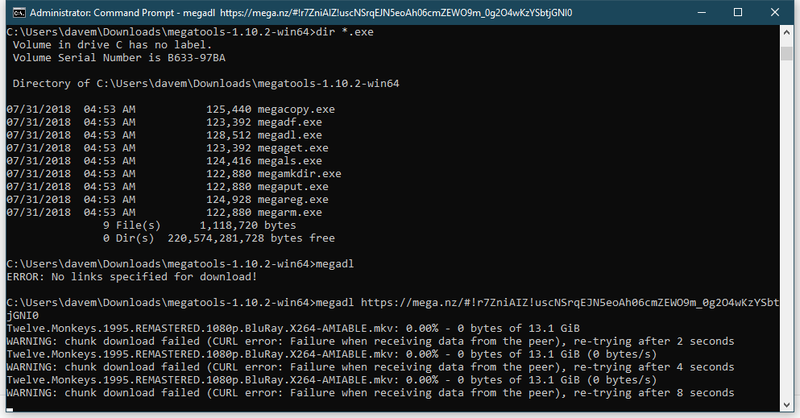Click the scrollbar up arrow
This screenshot has height=418, width=800.
click(x=786, y=32)
